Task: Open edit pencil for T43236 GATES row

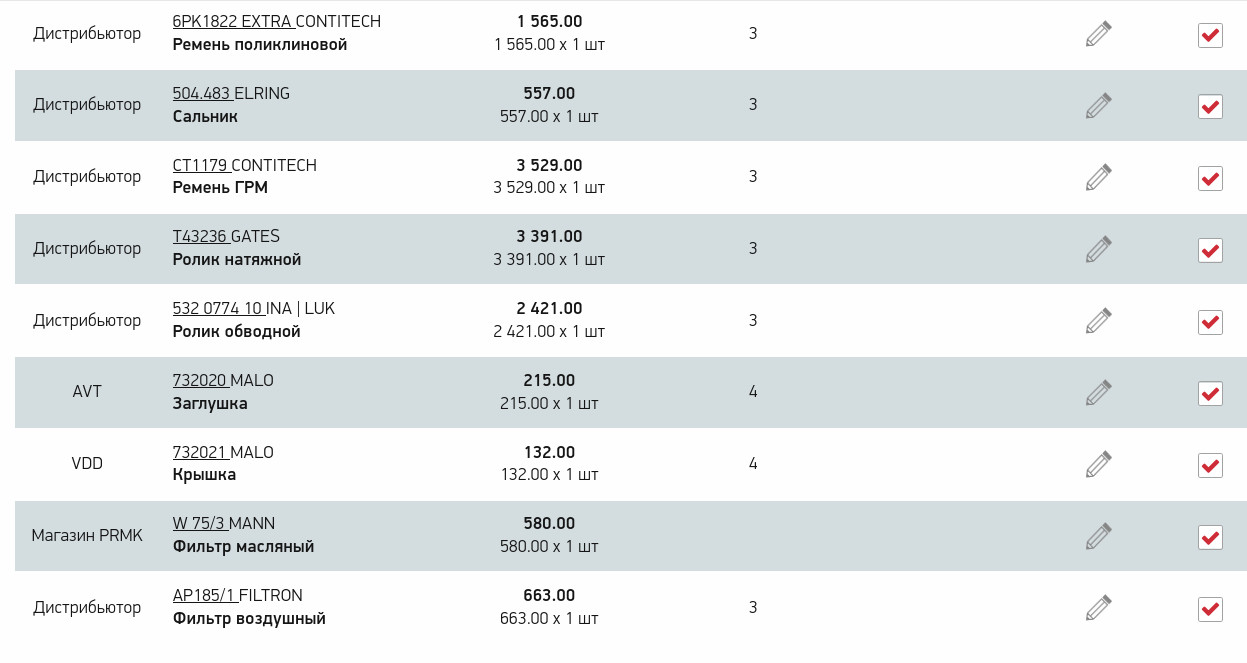Action: (x=1098, y=249)
